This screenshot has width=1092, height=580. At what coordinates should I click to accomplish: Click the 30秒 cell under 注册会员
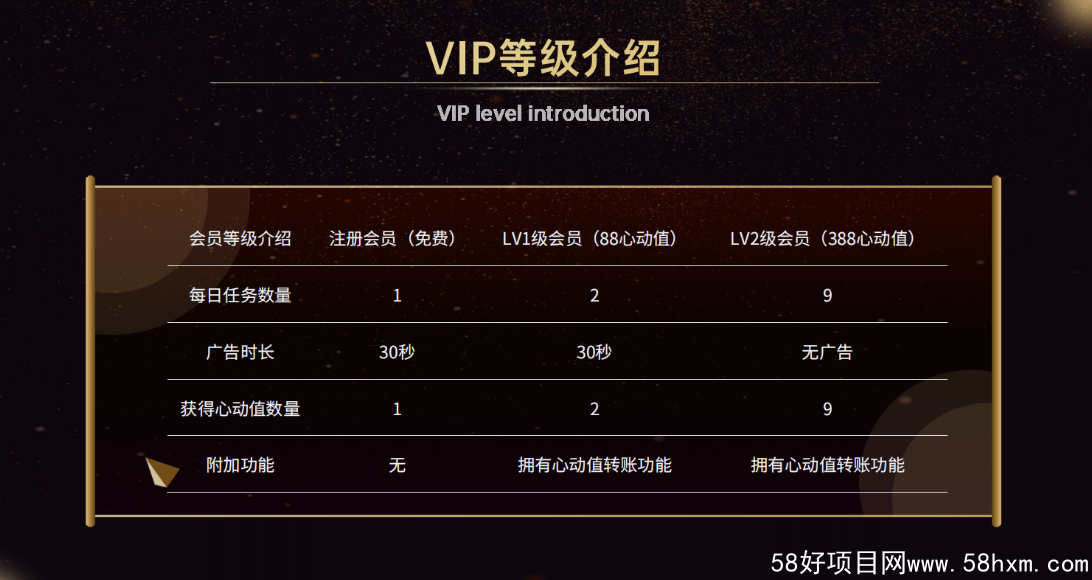[x=396, y=352]
